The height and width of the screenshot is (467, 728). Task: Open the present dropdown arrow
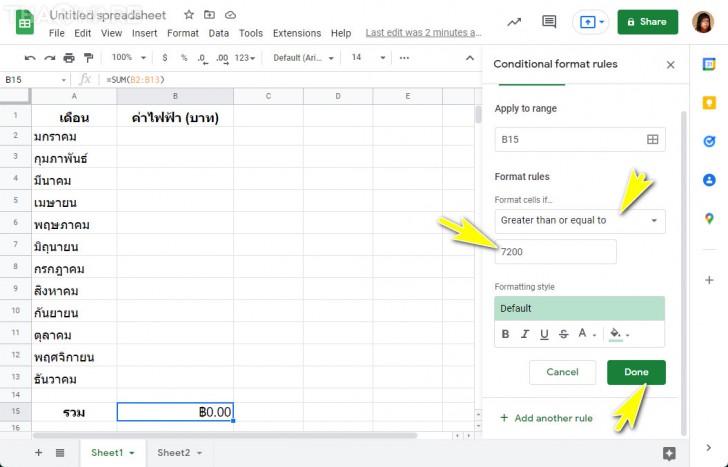coord(602,22)
